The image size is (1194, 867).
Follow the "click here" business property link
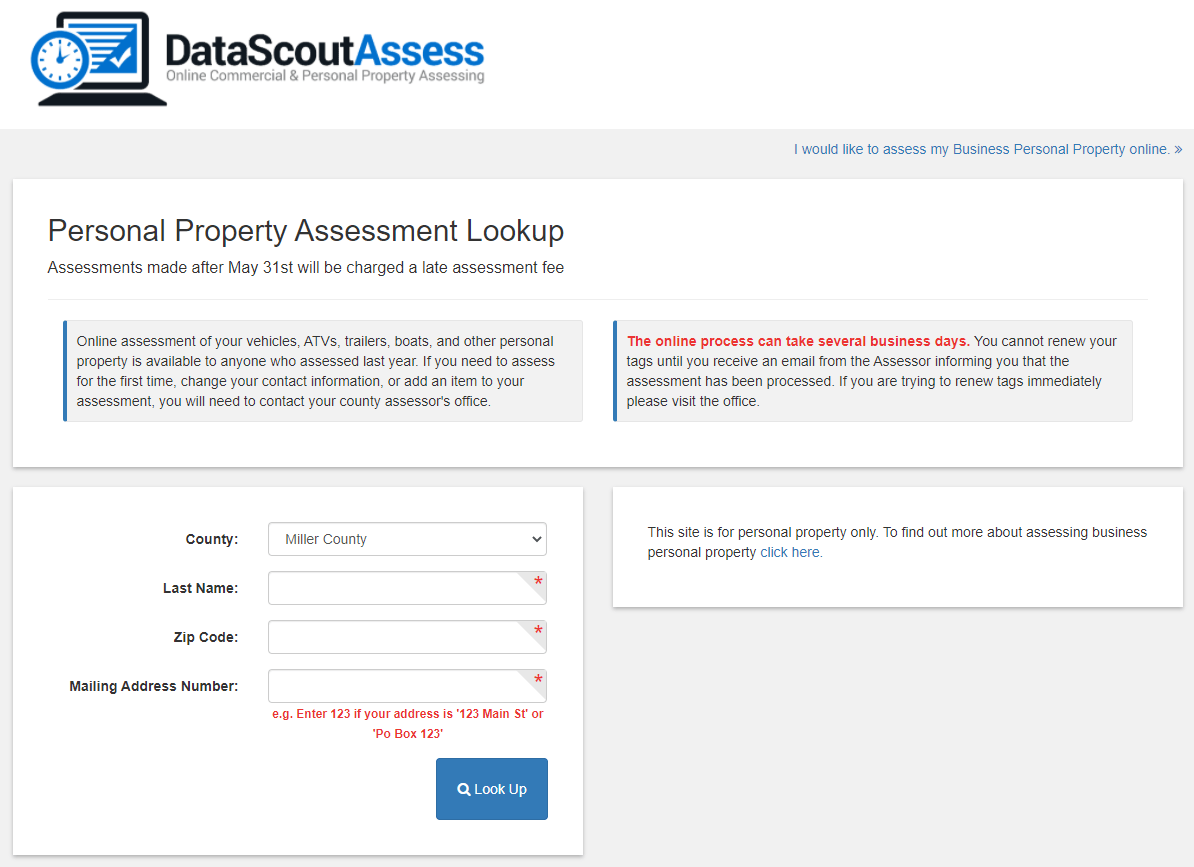click(x=791, y=552)
